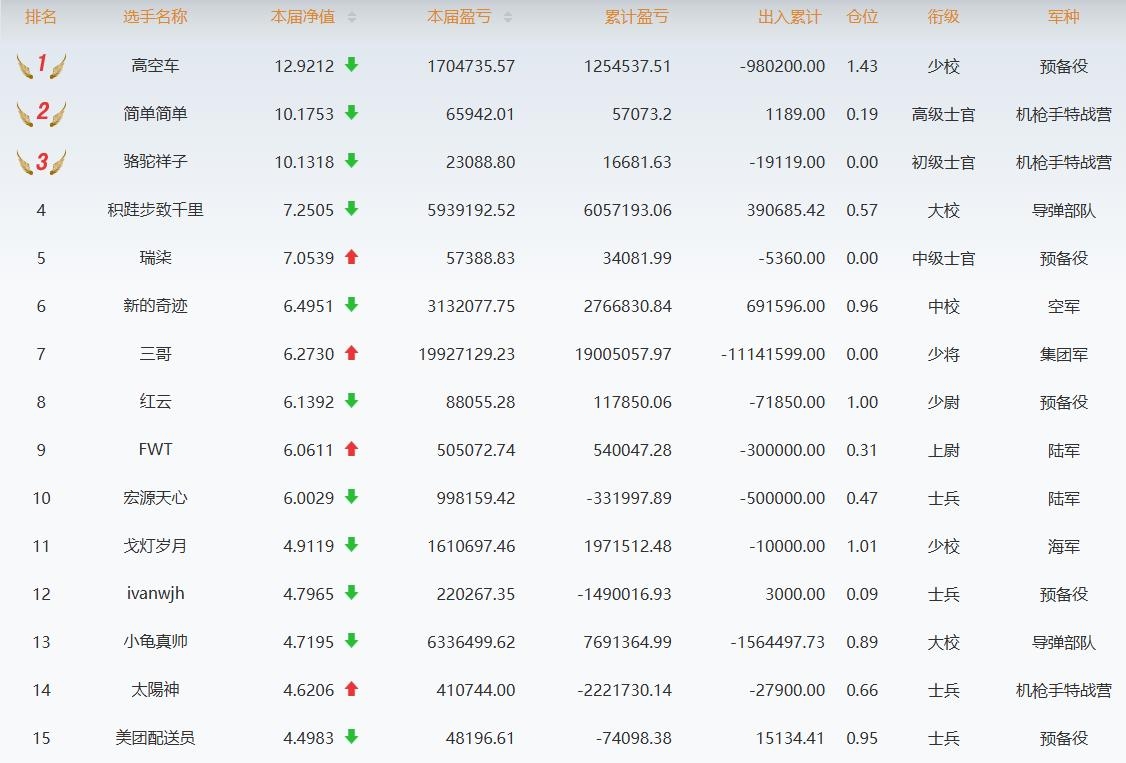Open player 美团配送员's profile

click(x=155, y=738)
